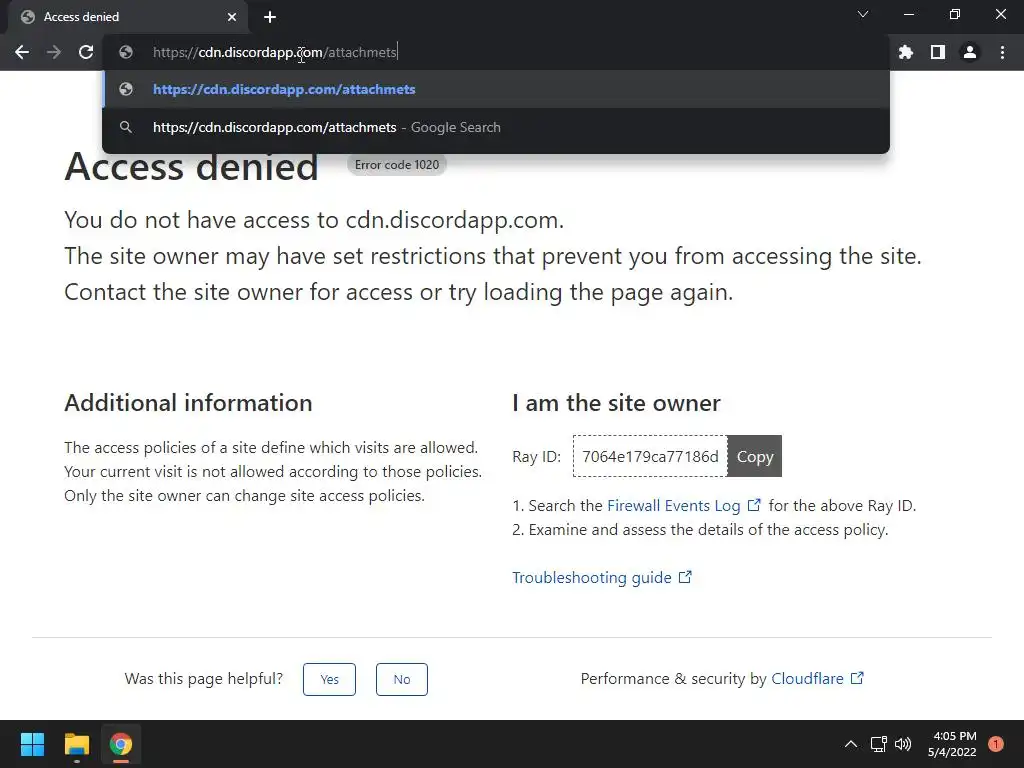Click the Additional information heading

pos(188,403)
